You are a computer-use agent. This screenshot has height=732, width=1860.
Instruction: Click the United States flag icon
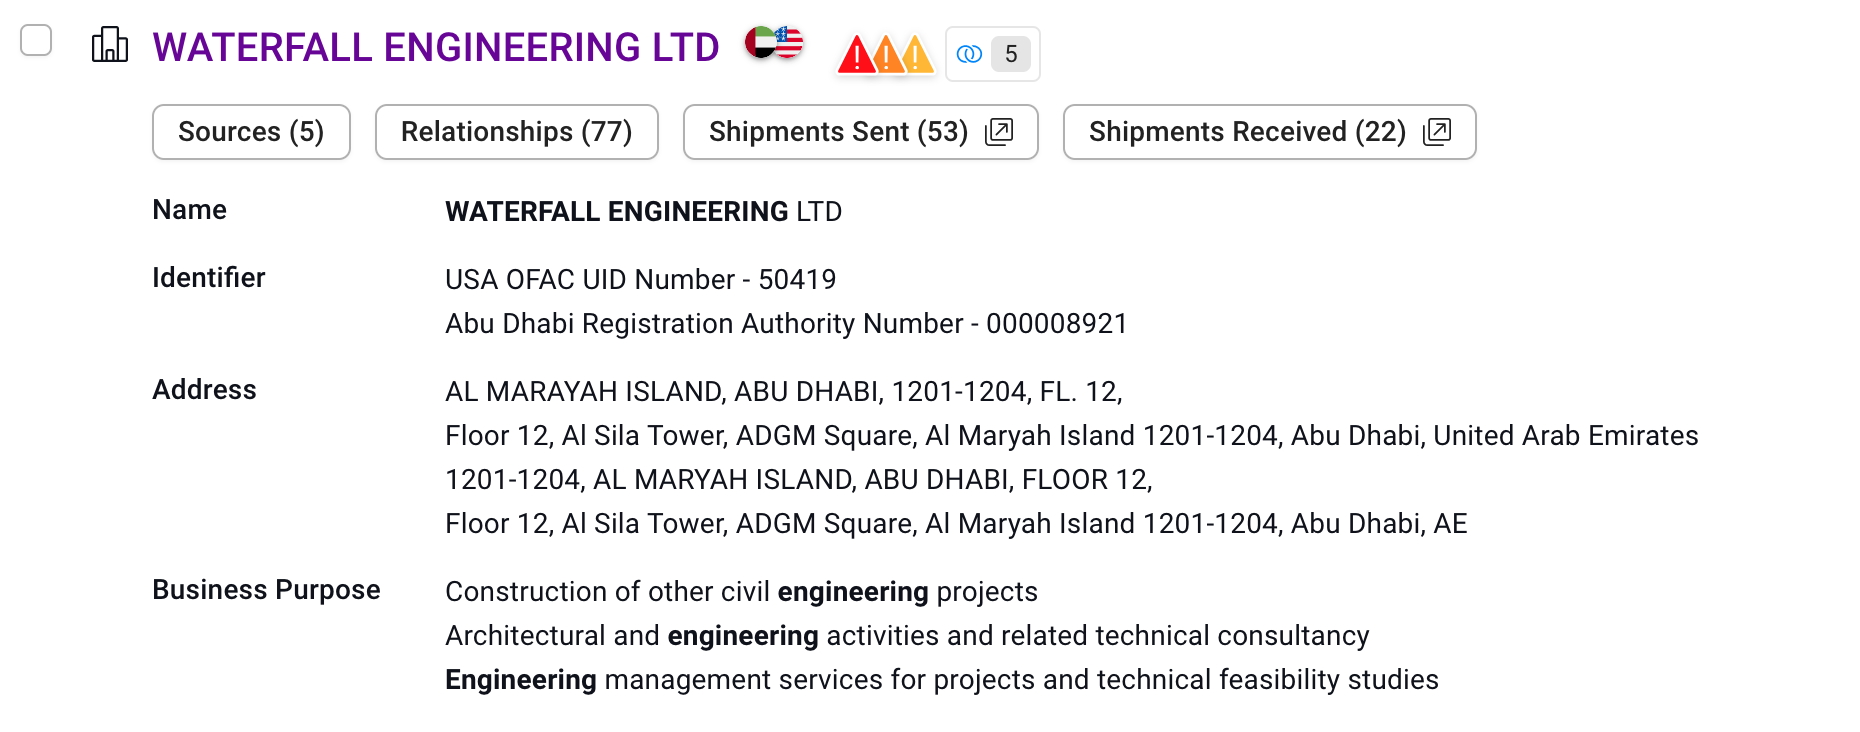pyautogui.click(x=789, y=43)
